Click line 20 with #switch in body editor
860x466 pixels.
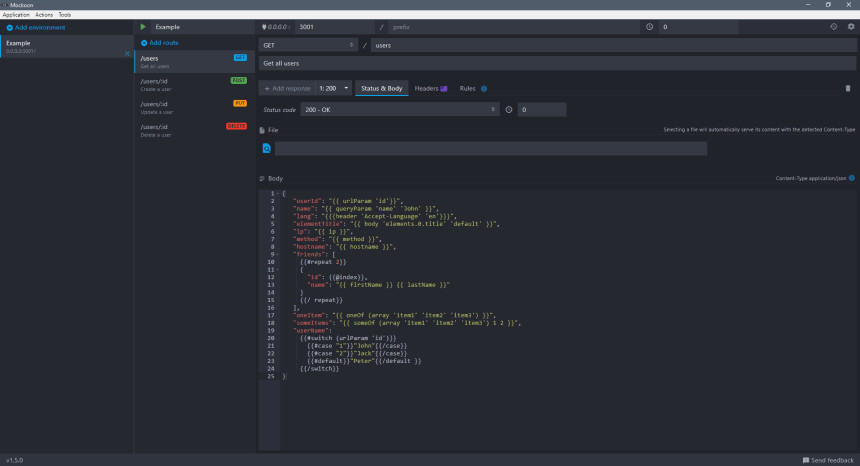pyautogui.click(x=348, y=338)
